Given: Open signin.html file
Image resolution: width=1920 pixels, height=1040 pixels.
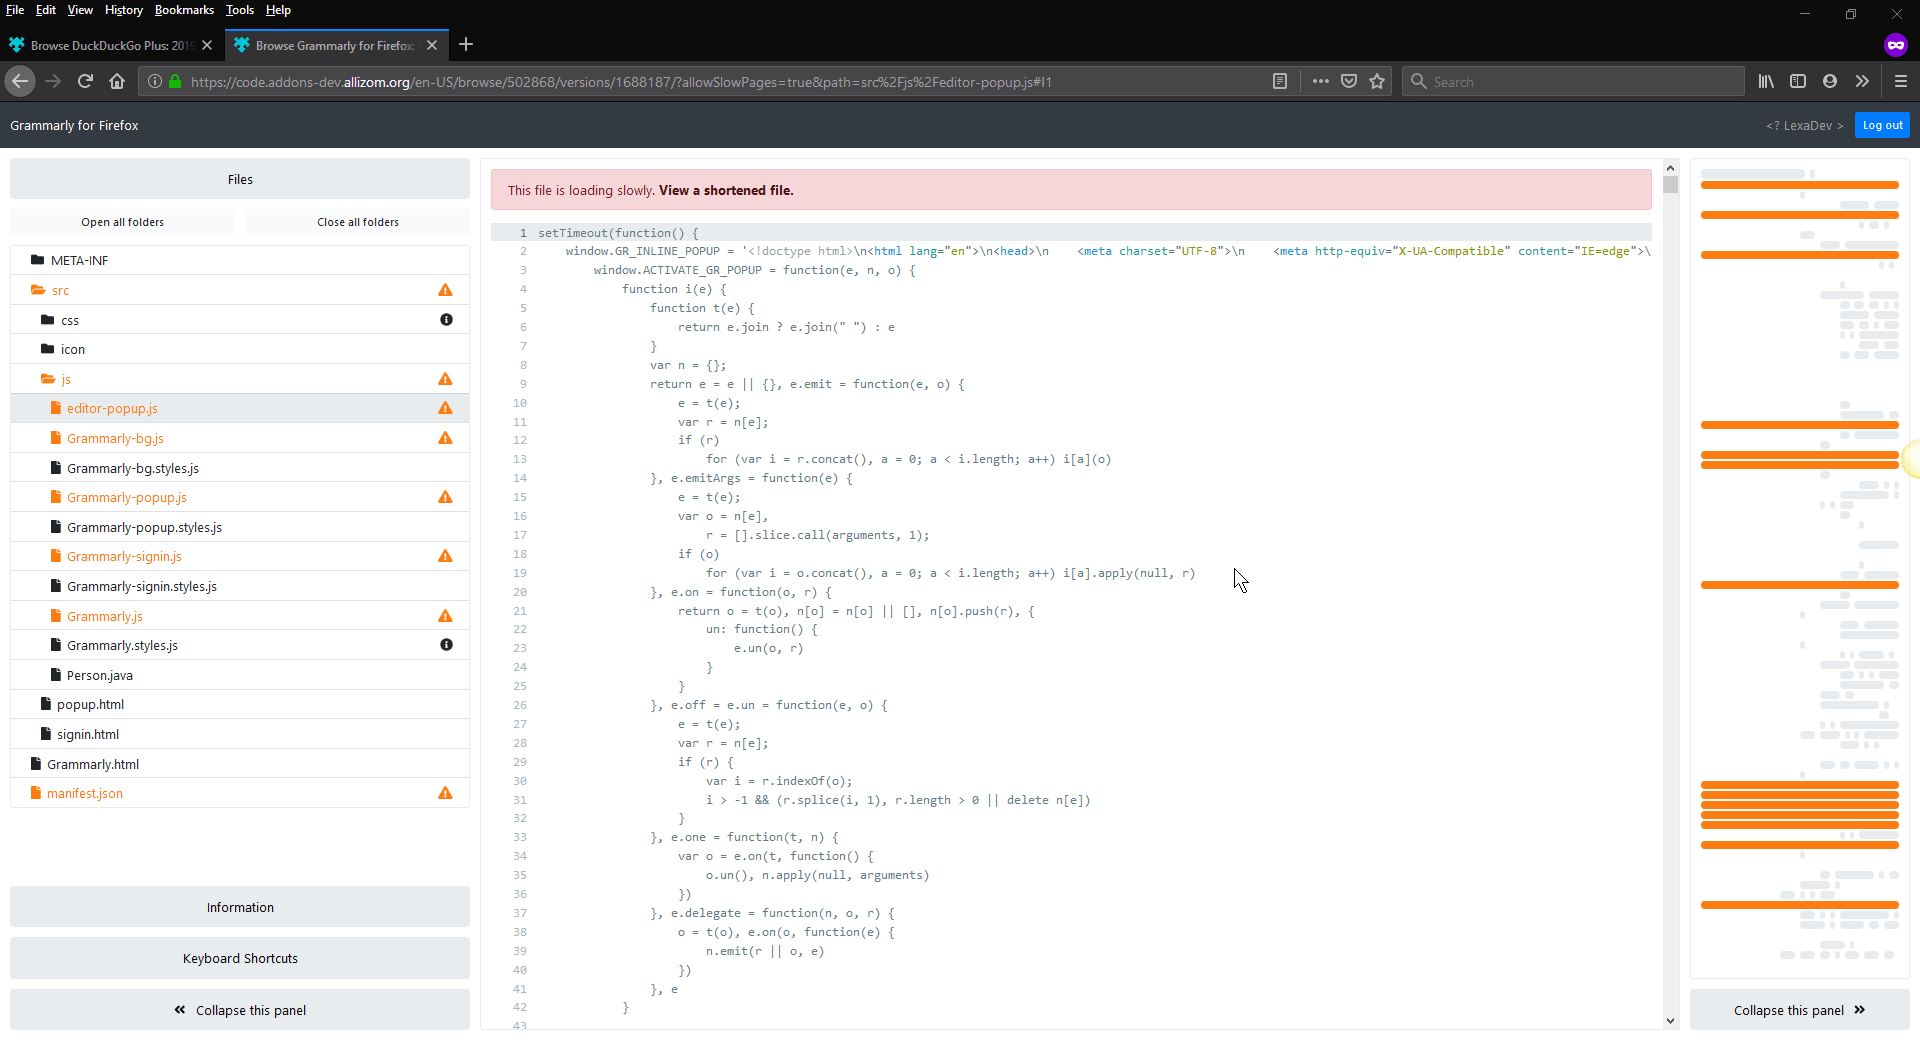Looking at the screenshot, I should click(x=240, y=734).
